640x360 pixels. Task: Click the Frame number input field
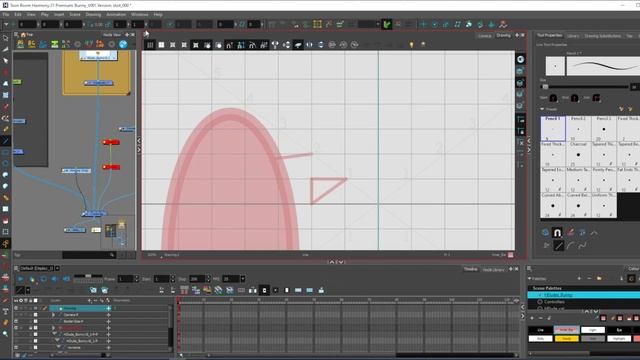pyautogui.click(x=125, y=279)
